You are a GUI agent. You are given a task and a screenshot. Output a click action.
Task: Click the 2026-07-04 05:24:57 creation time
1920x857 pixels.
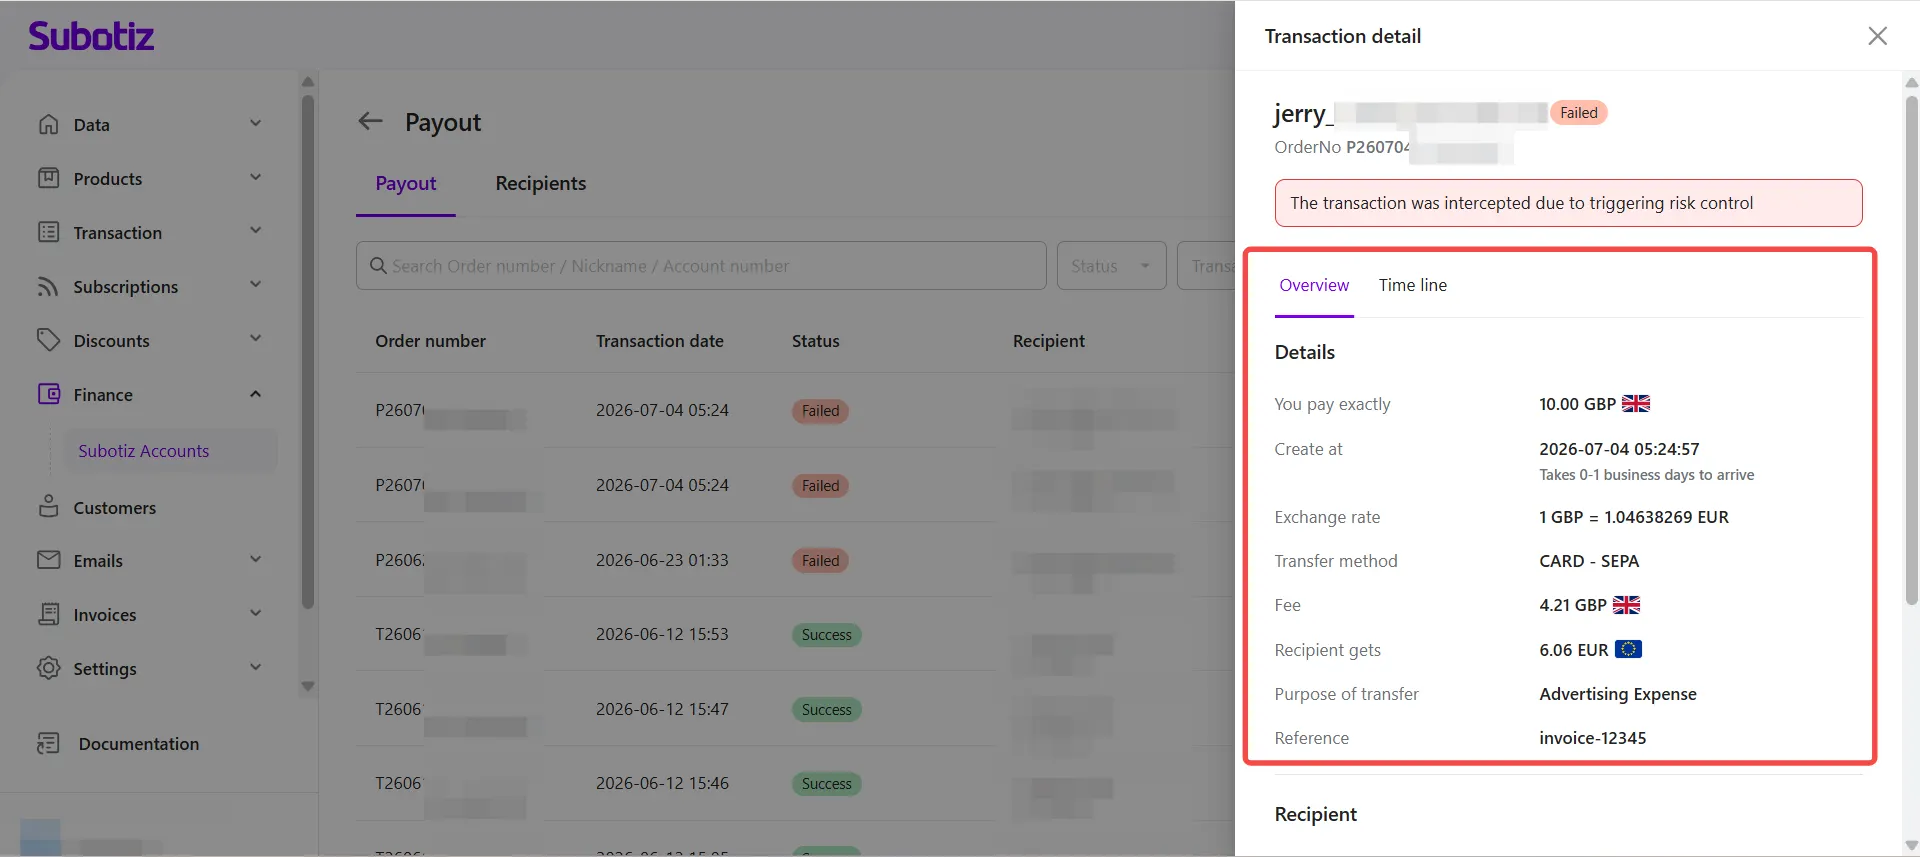1619,449
